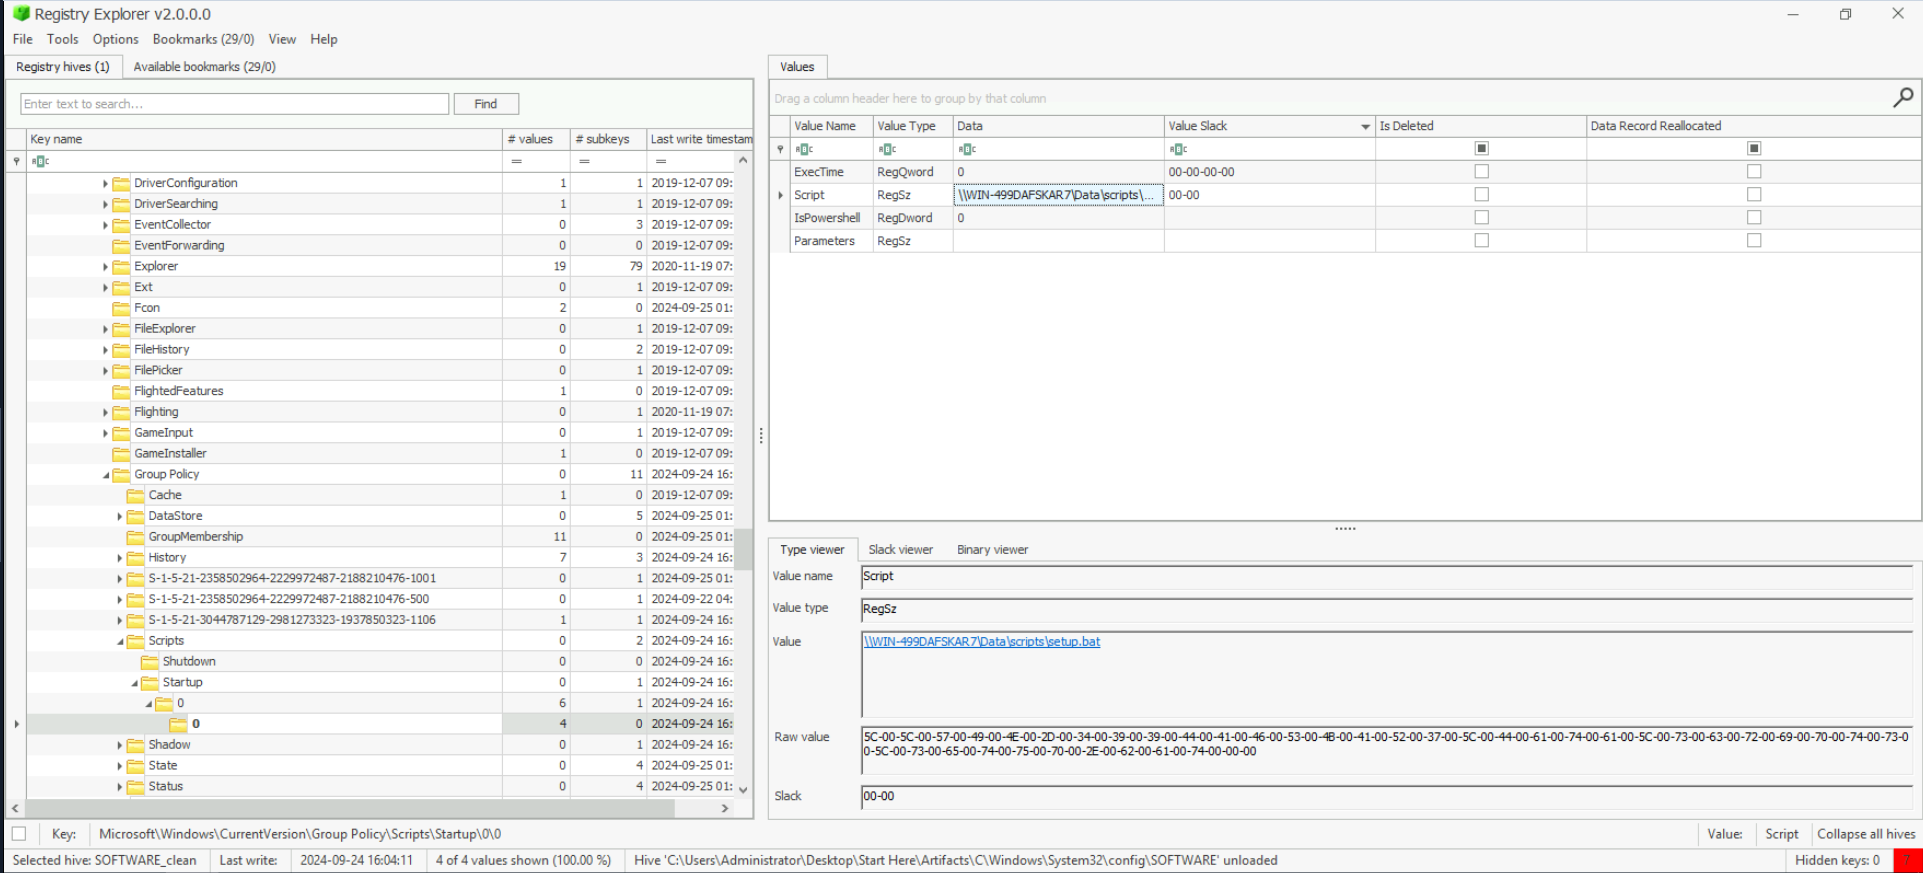Focus the Enter text to search field
This screenshot has width=1923, height=873.
(235, 104)
